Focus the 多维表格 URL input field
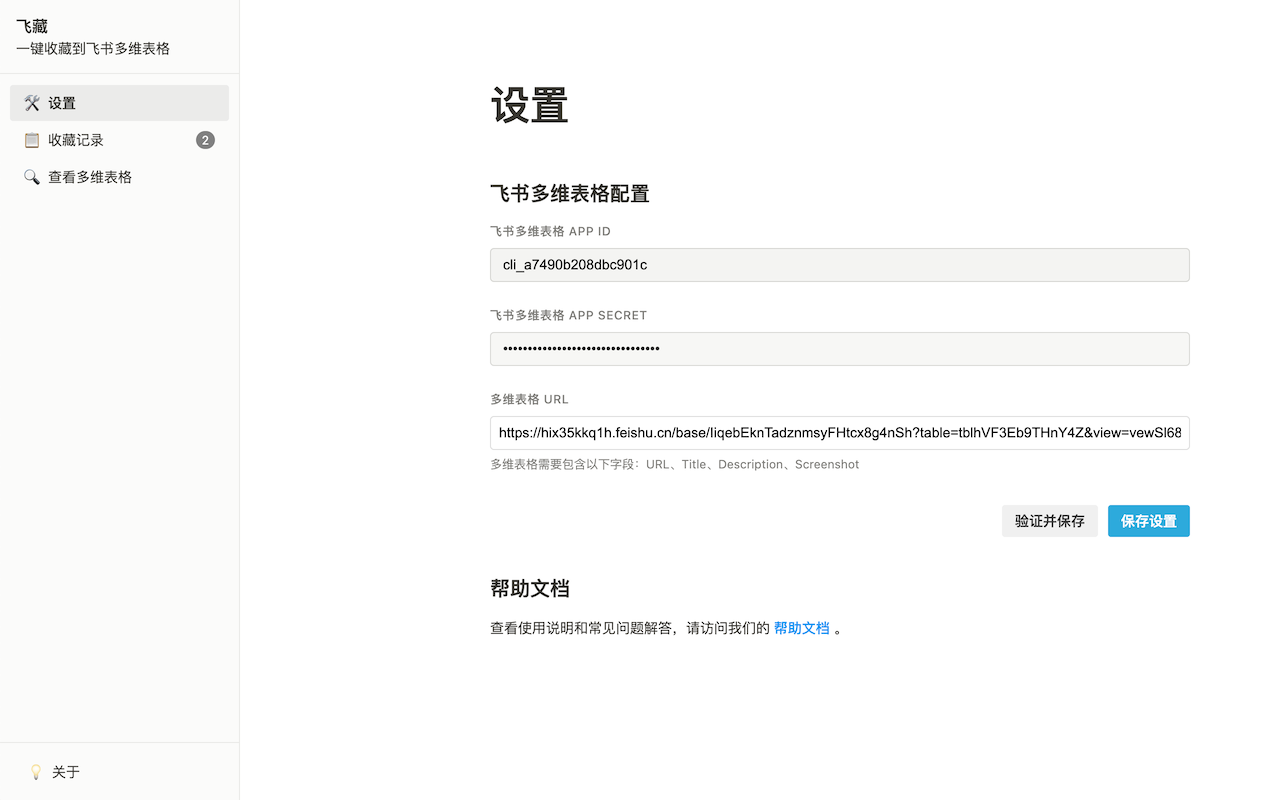Screen dimensions: 1280x800 coord(840,433)
